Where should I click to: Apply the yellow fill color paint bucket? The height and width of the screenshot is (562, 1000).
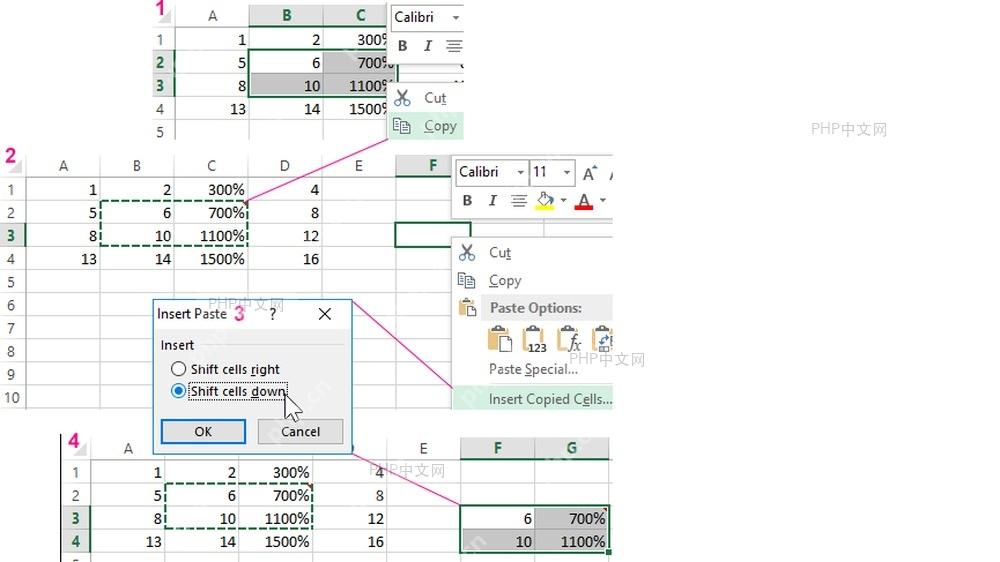[x=545, y=201]
